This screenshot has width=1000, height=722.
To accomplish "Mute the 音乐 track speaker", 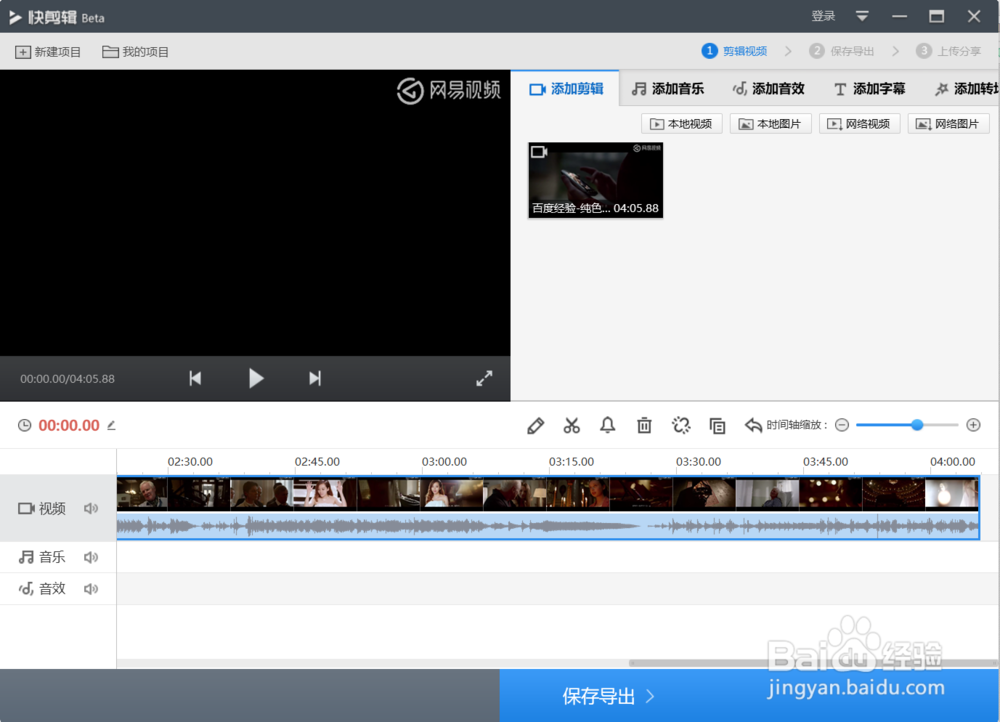I will pyautogui.click(x=91, y=556).
